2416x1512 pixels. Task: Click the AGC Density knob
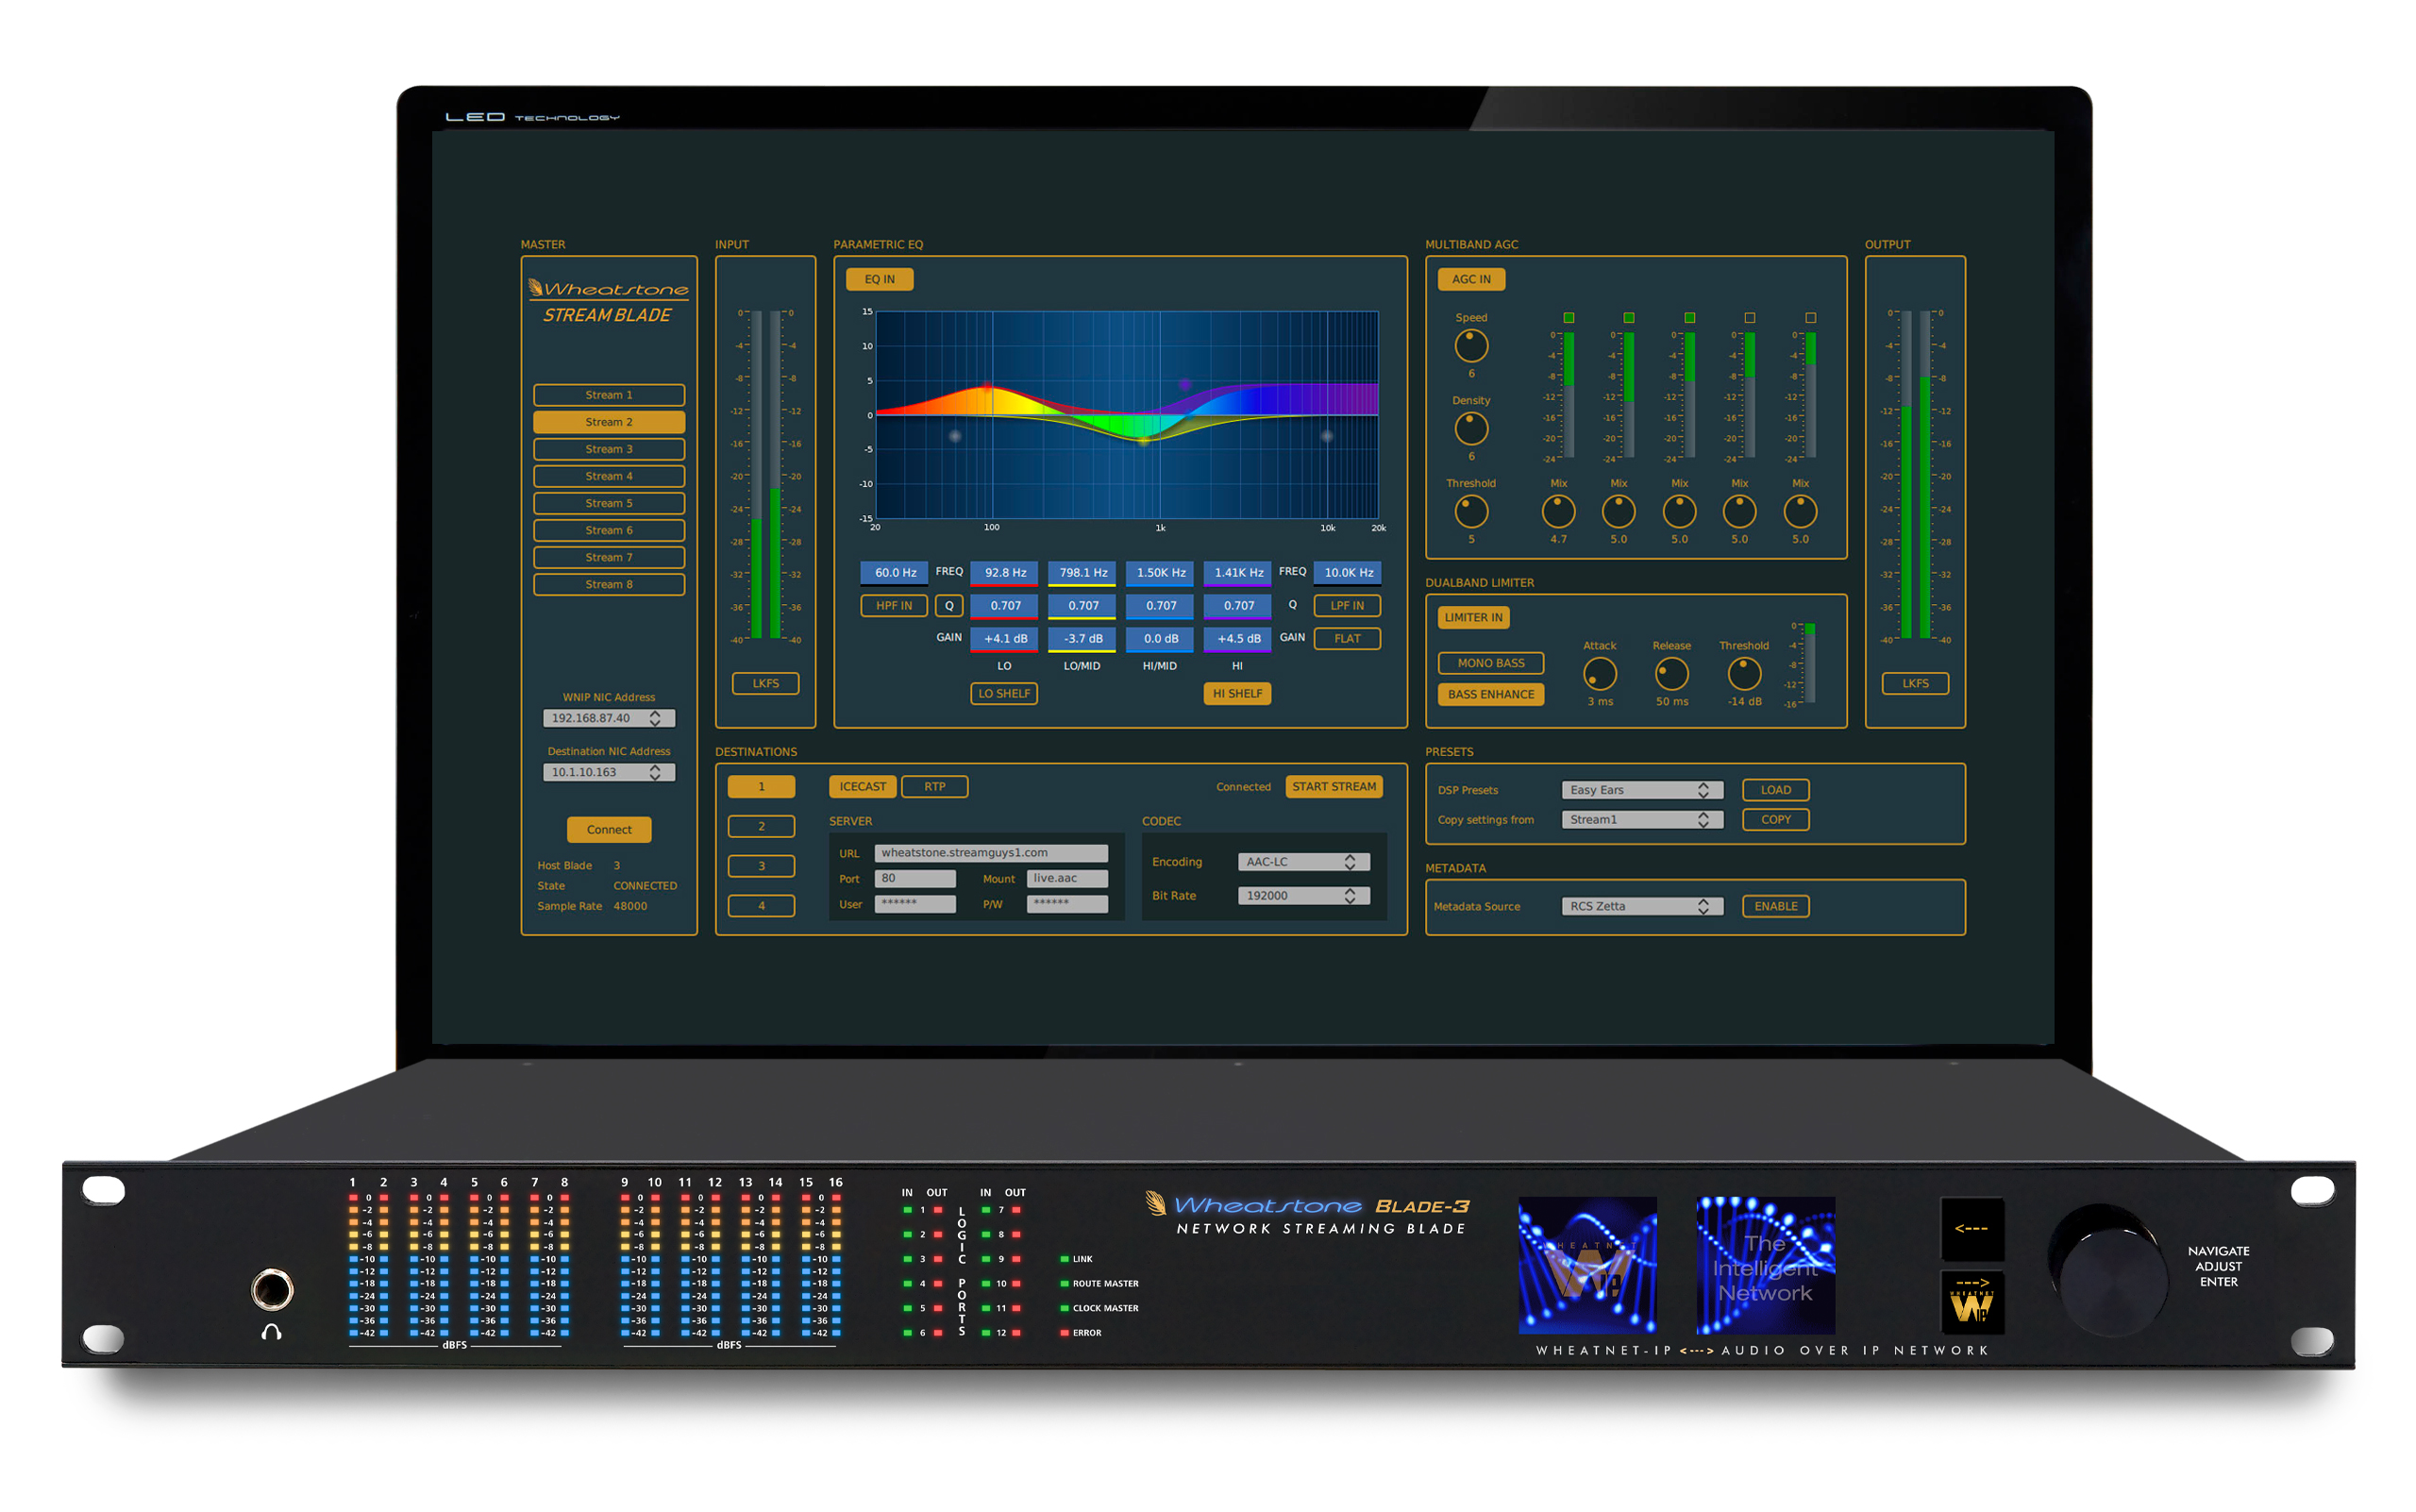point(1471,429)
